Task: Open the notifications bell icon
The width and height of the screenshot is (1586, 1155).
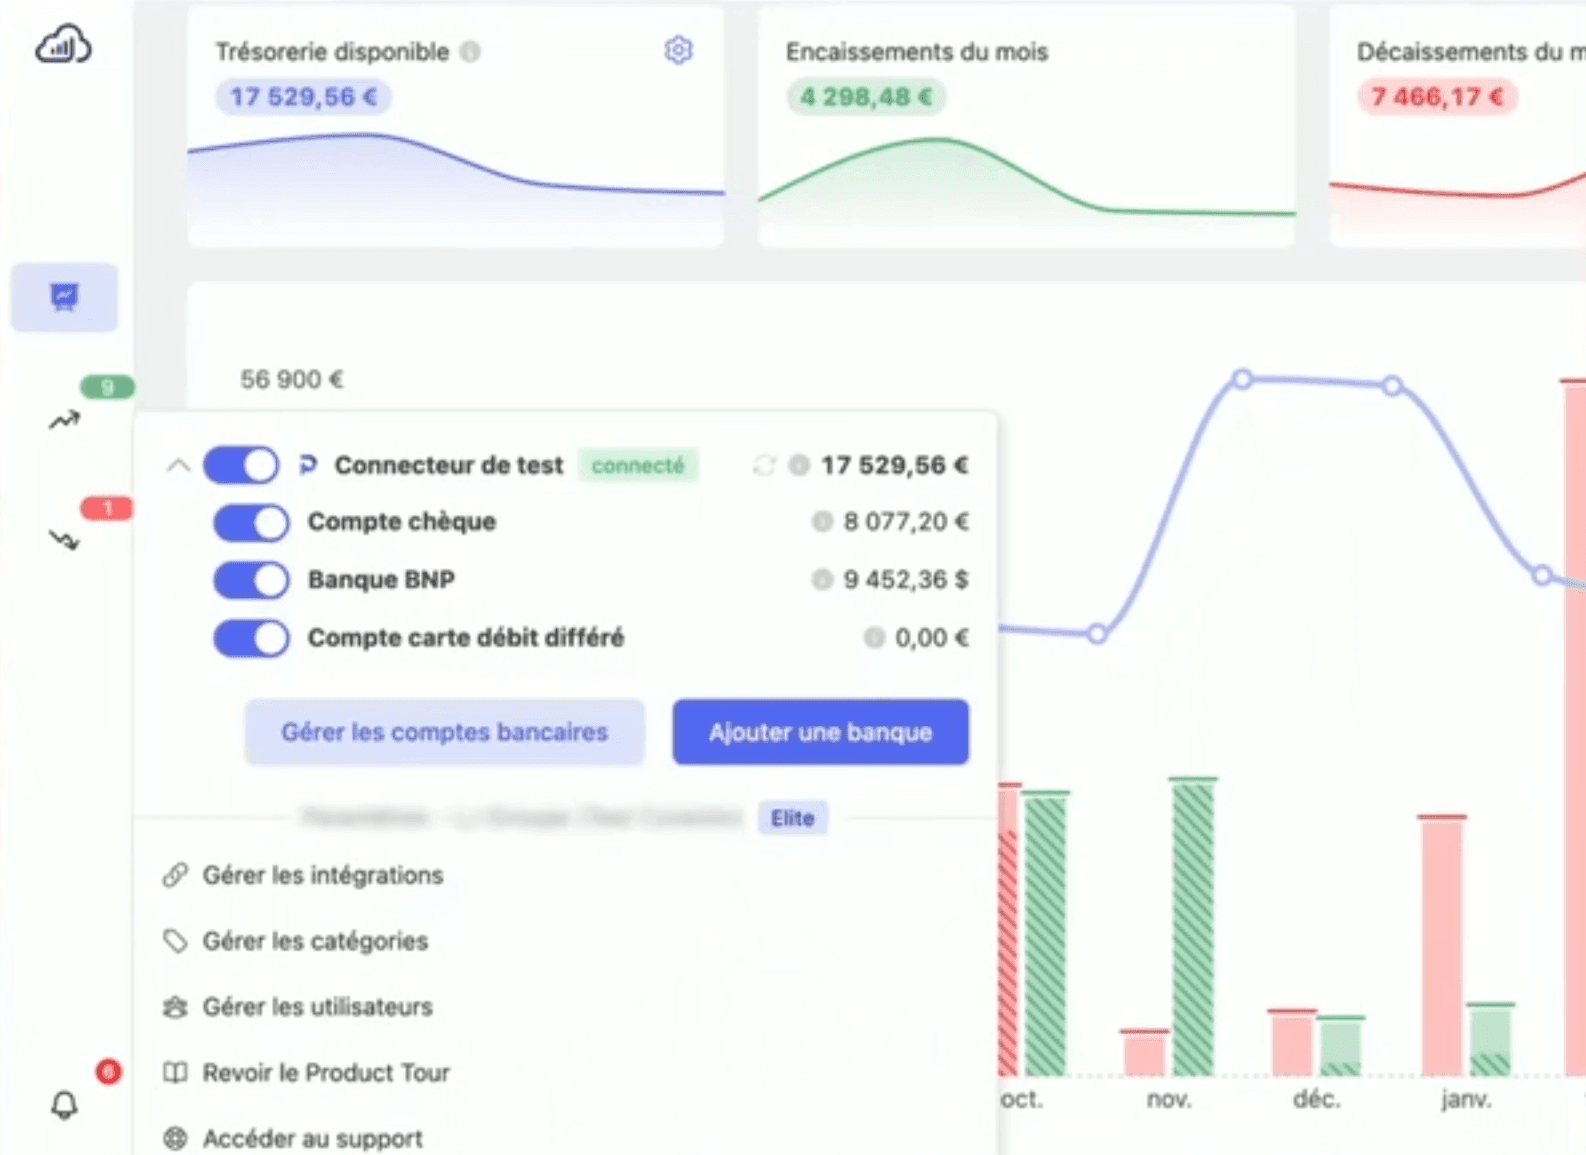Action: [64, 1104]
